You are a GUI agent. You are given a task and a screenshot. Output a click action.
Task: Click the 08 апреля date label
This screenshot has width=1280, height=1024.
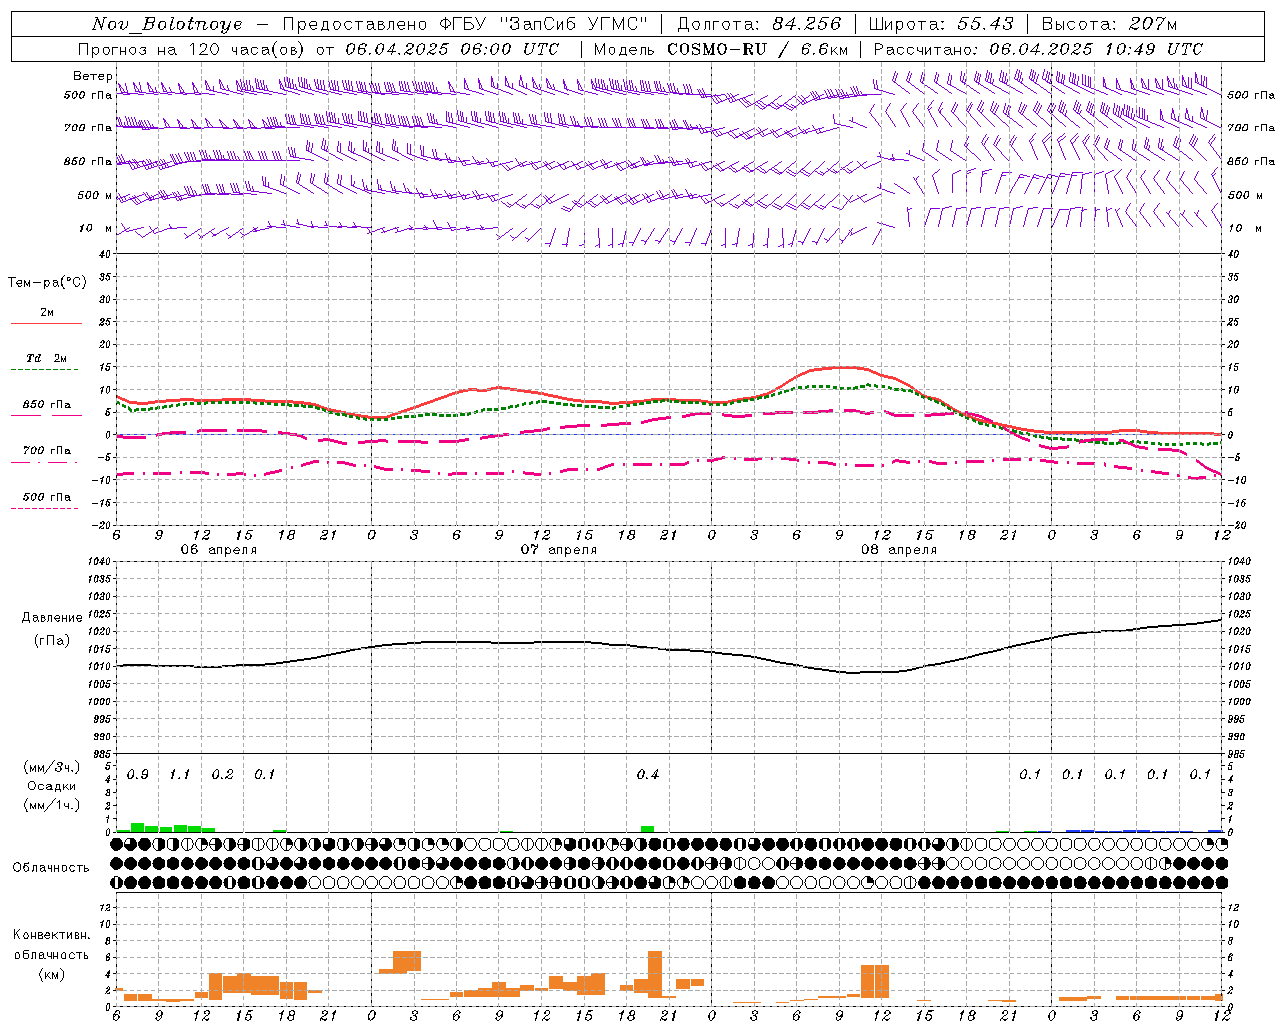coord(899,550)
